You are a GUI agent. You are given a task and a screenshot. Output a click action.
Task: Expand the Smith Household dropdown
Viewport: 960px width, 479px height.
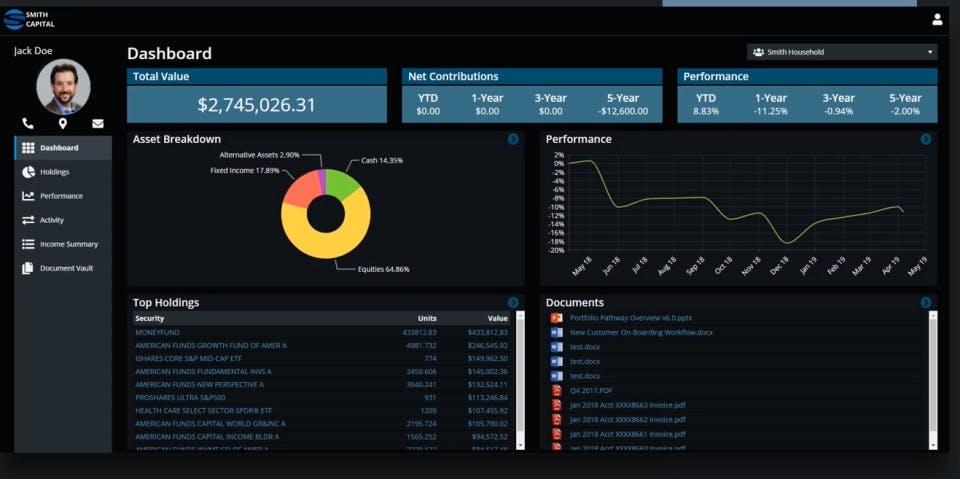pyautogui.click(x=842, y=52)
